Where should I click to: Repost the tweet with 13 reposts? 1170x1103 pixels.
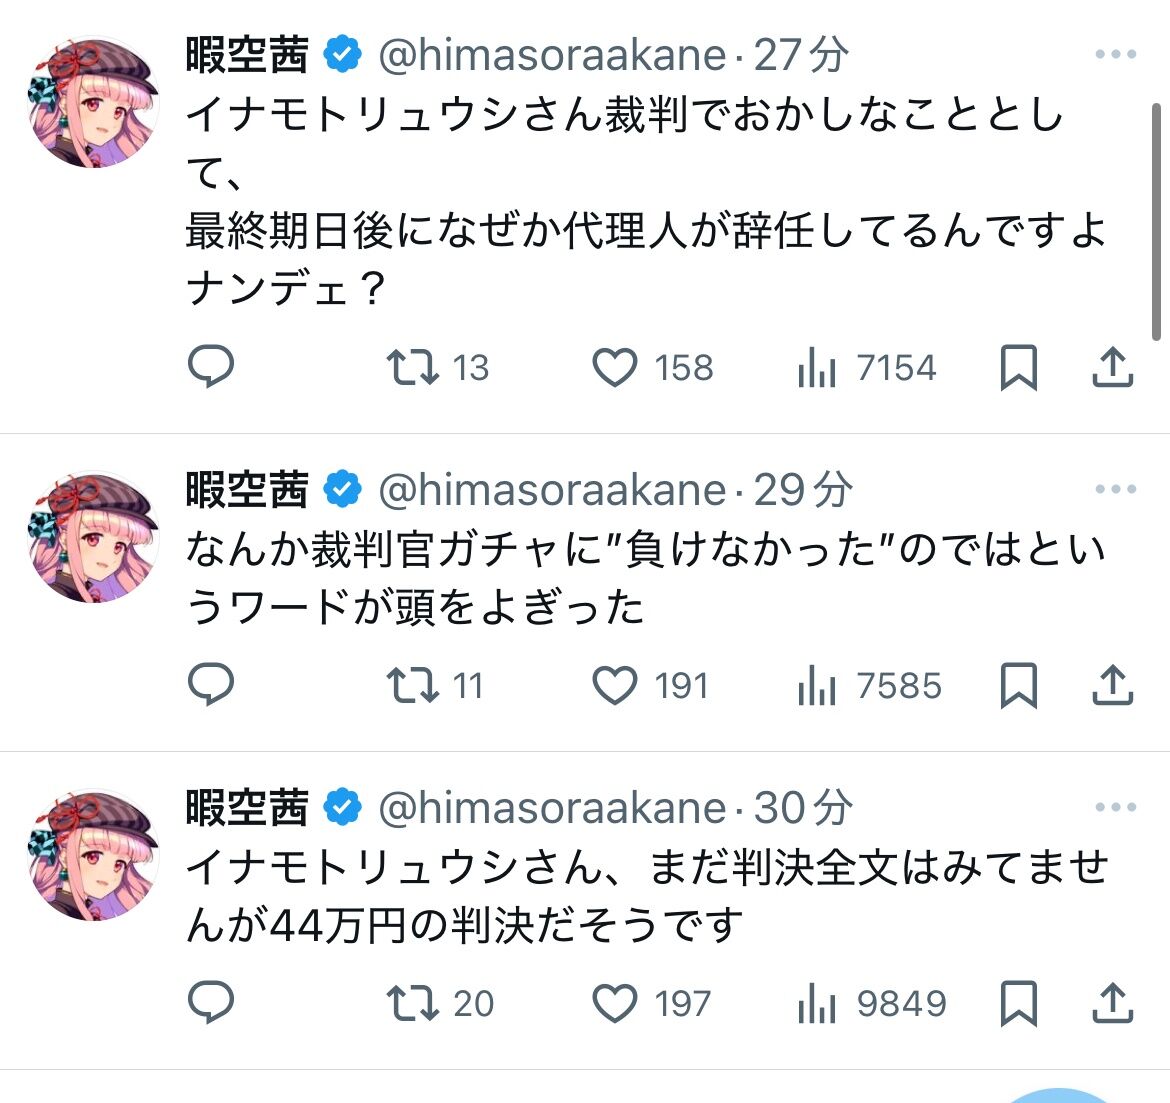coord(413,367)
